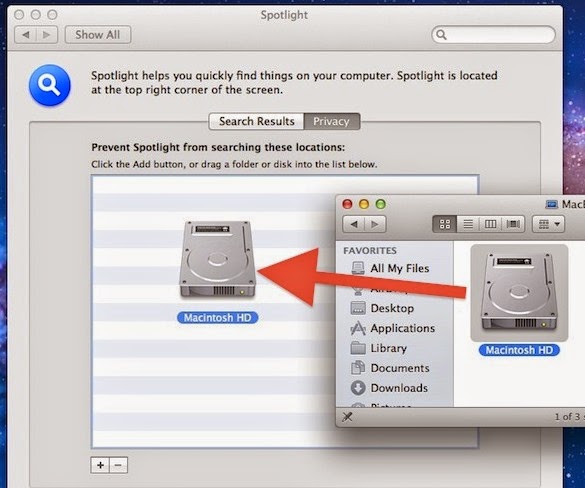This screenshot has height=488, width=585.
Task: Focus the System Preferences search field
Action: tap(493, 35)
